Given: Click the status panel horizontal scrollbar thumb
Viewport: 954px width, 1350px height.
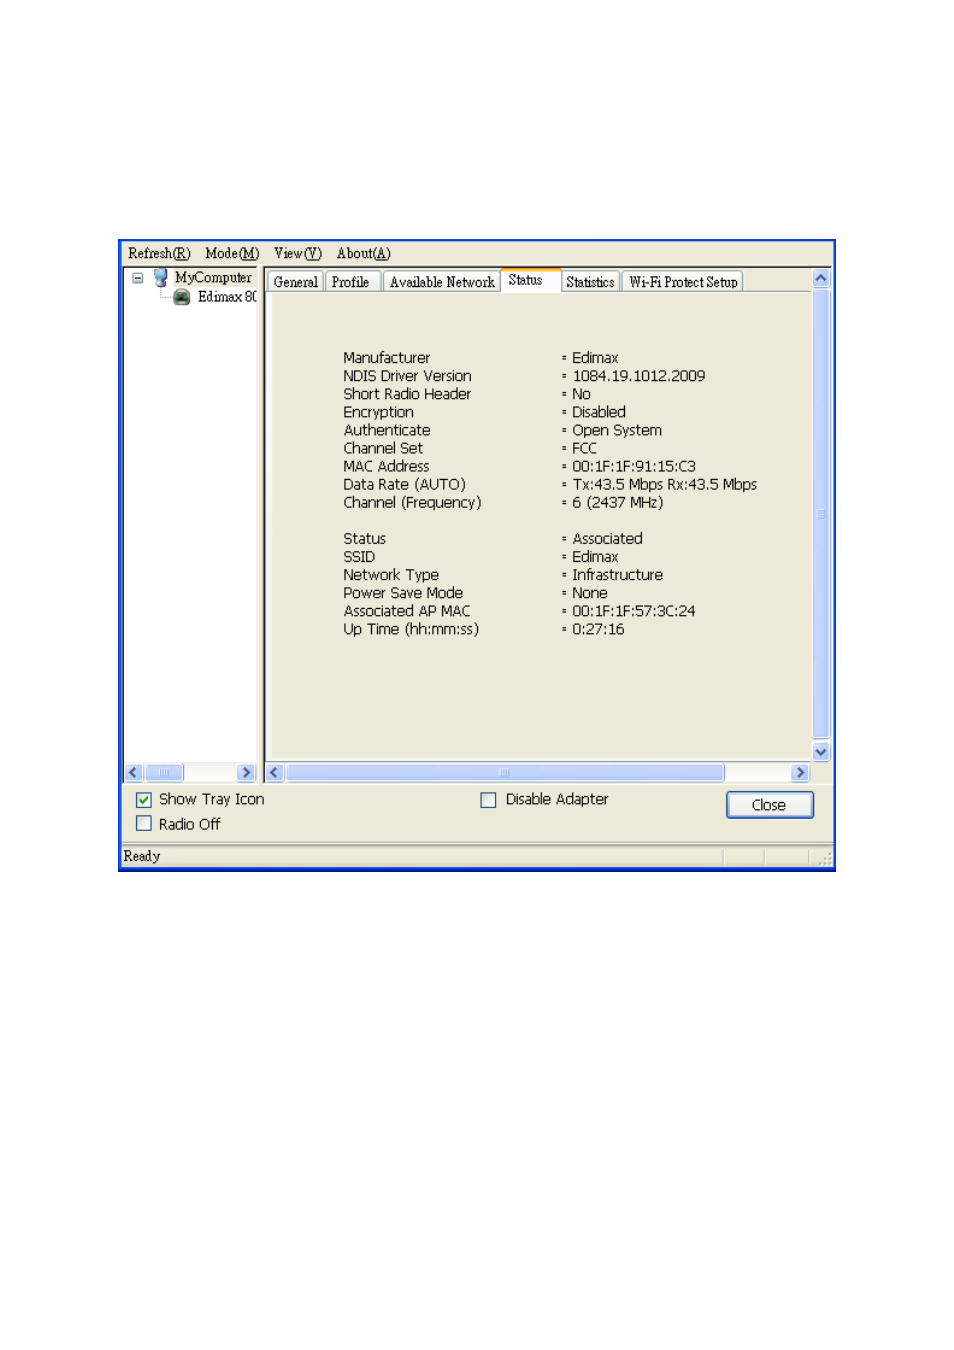Looking at the screenshot, I should pyautogui.click(x=505, y=772).
